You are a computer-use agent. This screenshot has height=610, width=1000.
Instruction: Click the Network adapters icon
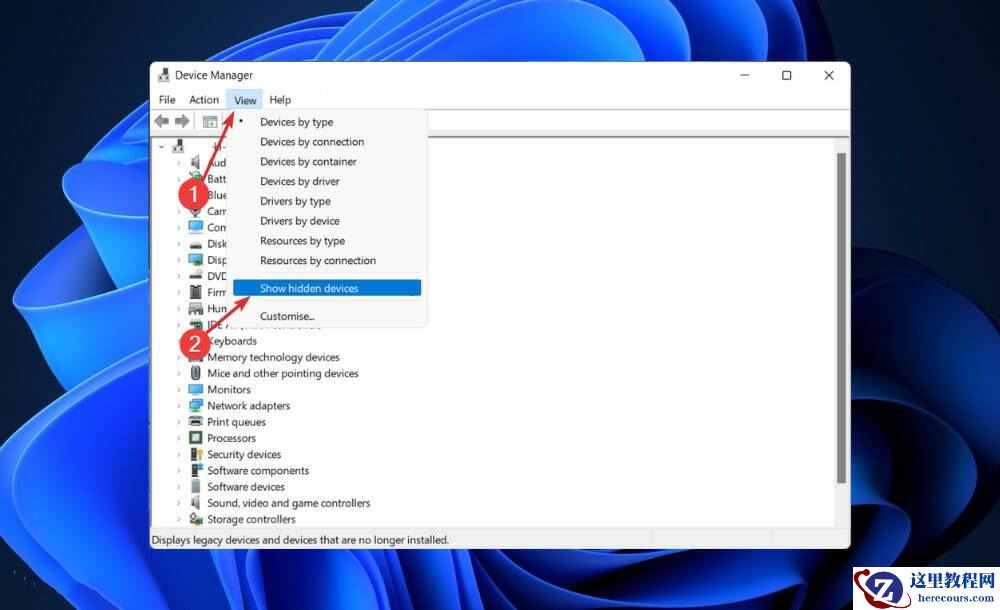click(x=195, y=405)
